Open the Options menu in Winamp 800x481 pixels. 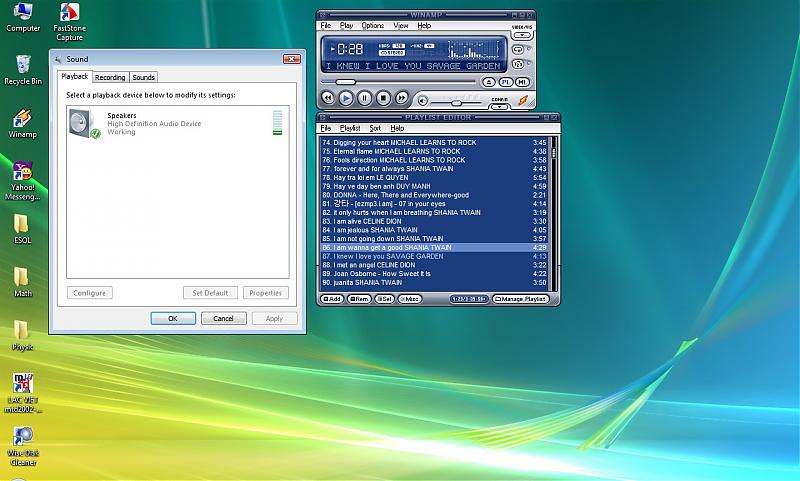click(372, 25)
